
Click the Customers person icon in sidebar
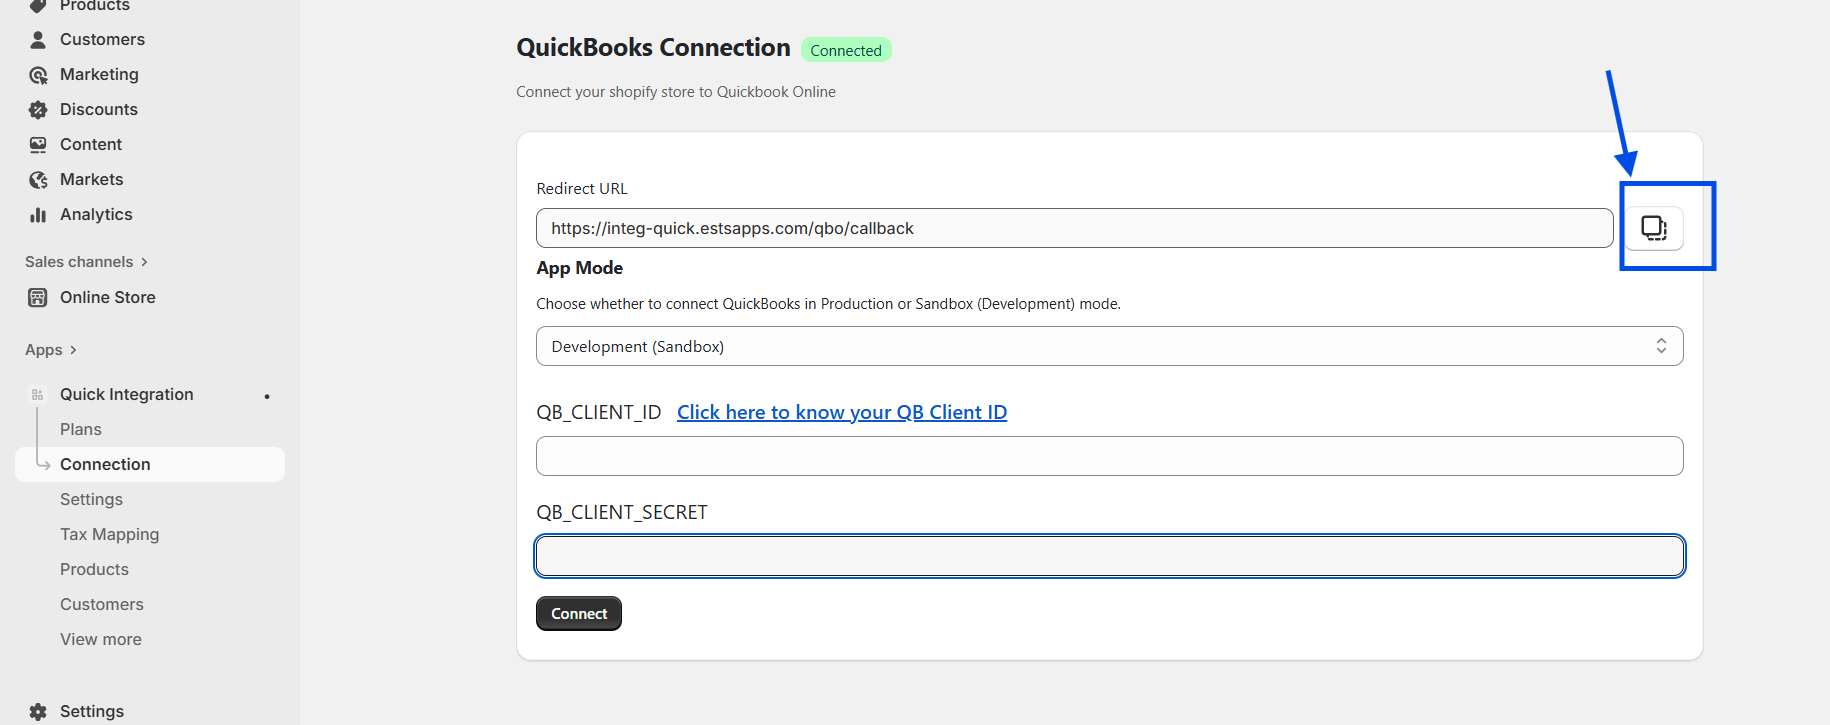tap(38, 40)
